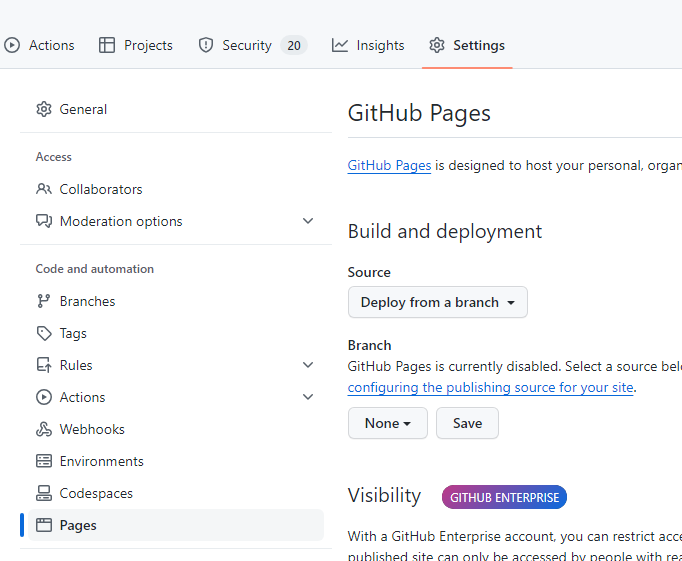Viewport: 682px width, 561px height.
Task: Click the Visibility heading
Action: coord(384,495)
